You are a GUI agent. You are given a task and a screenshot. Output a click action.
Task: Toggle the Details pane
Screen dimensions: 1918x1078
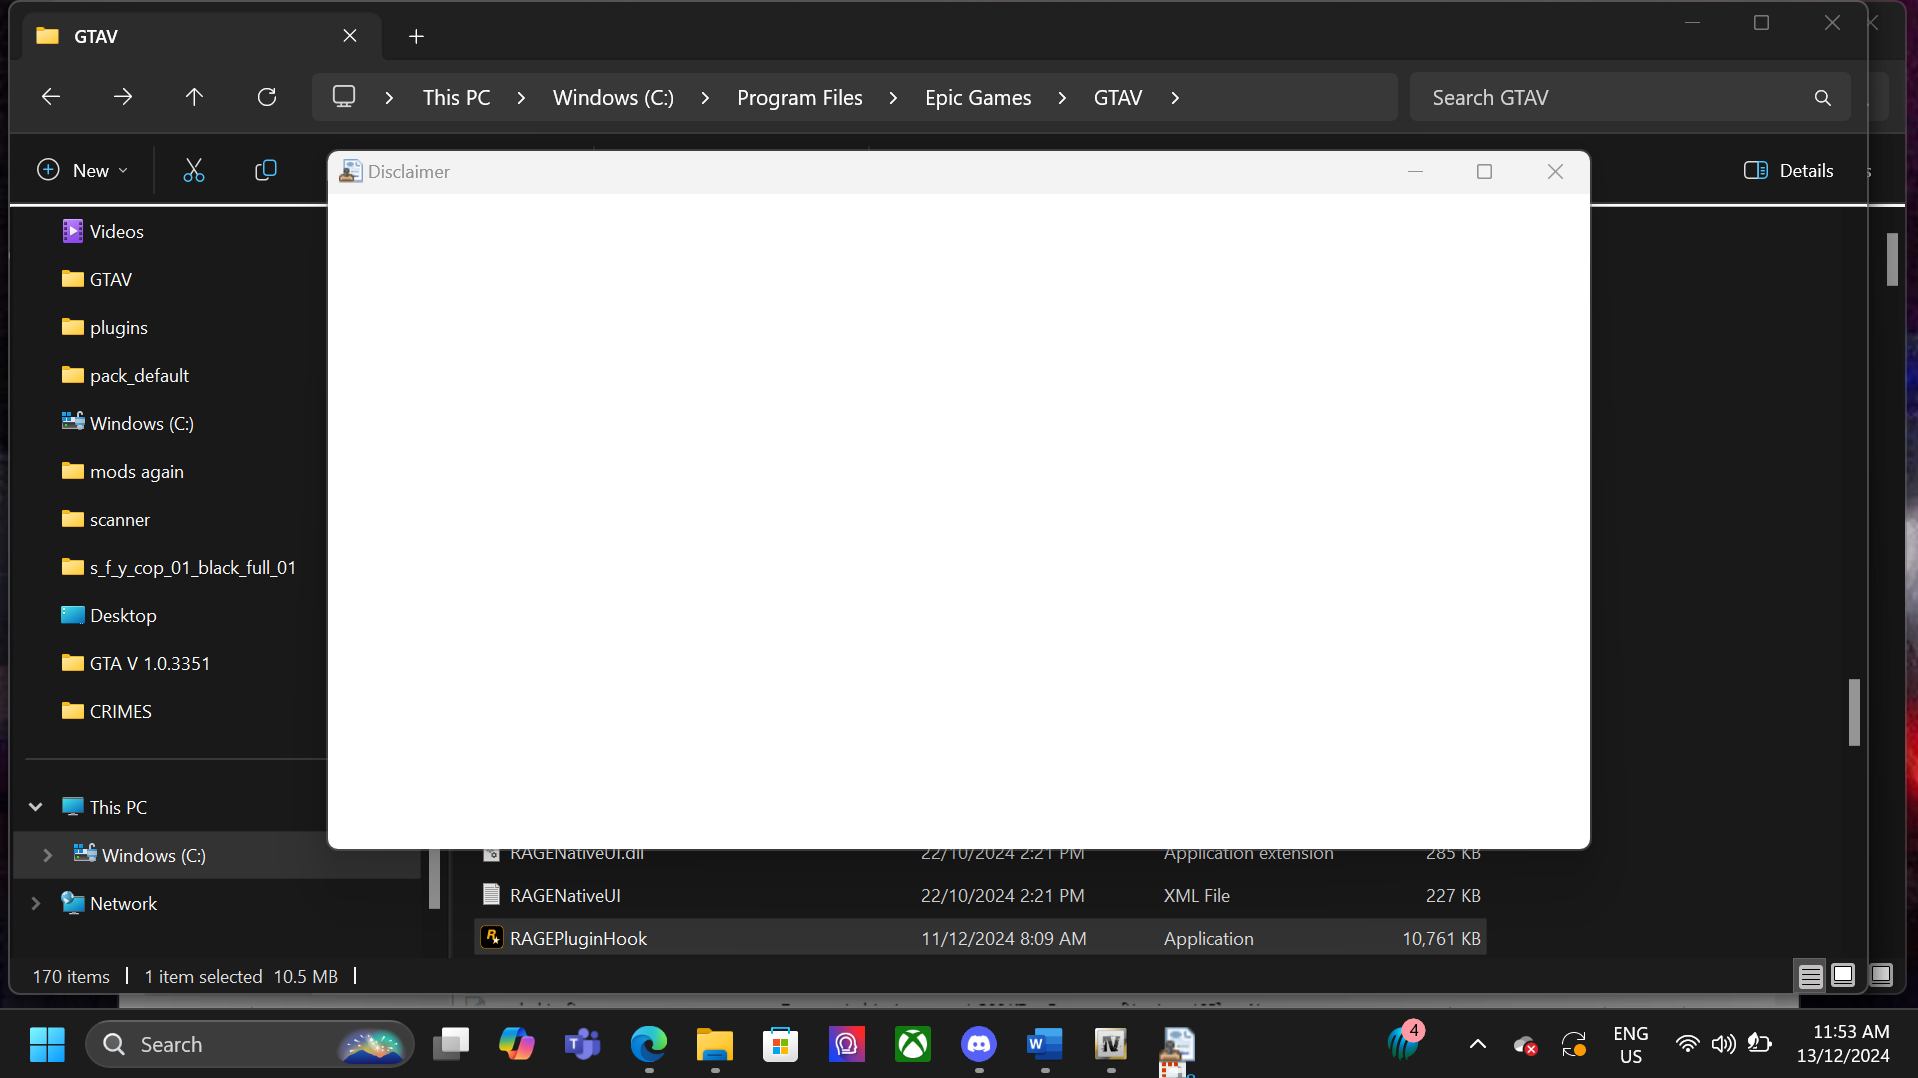(1789, 171)
